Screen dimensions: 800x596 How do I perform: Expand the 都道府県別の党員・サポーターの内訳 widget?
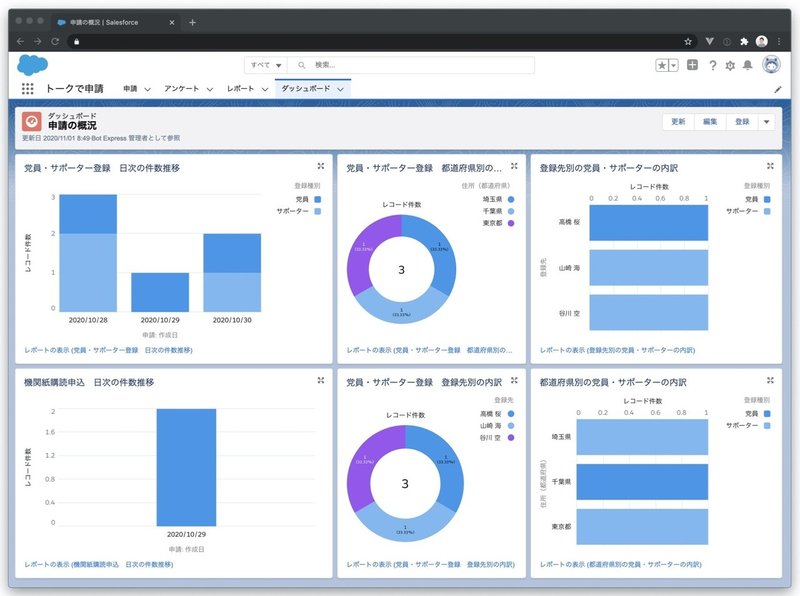point(770,381)
